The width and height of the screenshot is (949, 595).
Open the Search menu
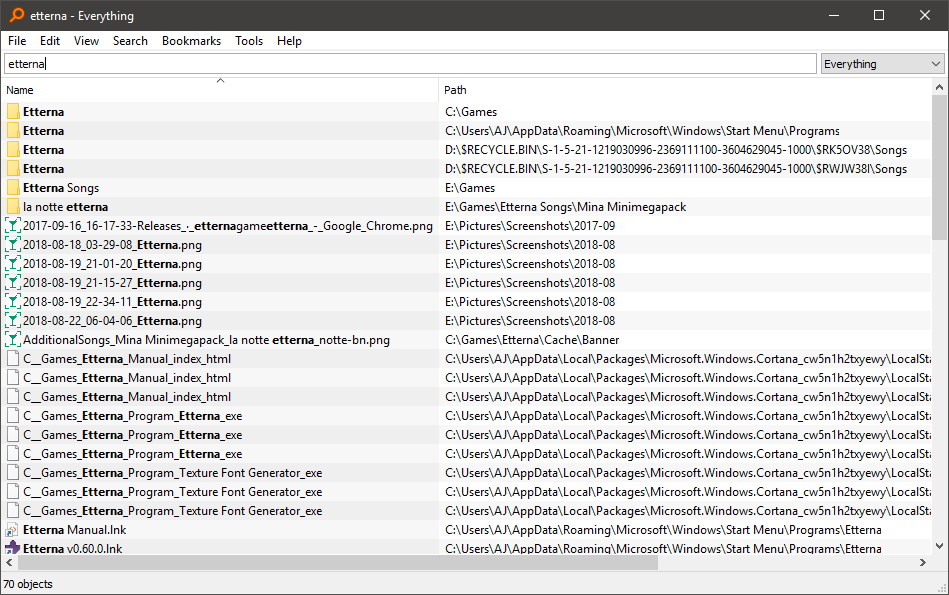[130, 41]
